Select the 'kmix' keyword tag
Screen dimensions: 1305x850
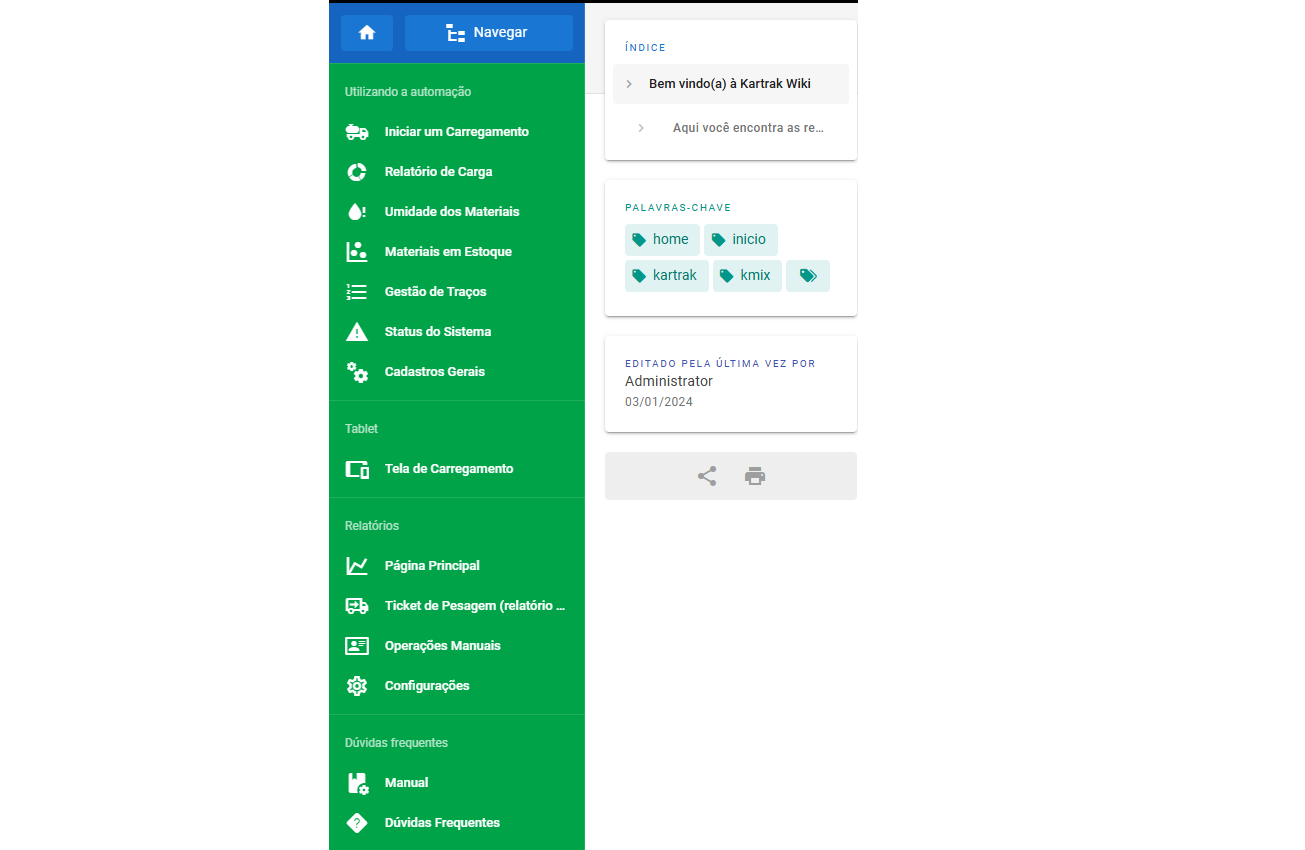(747, 276)
